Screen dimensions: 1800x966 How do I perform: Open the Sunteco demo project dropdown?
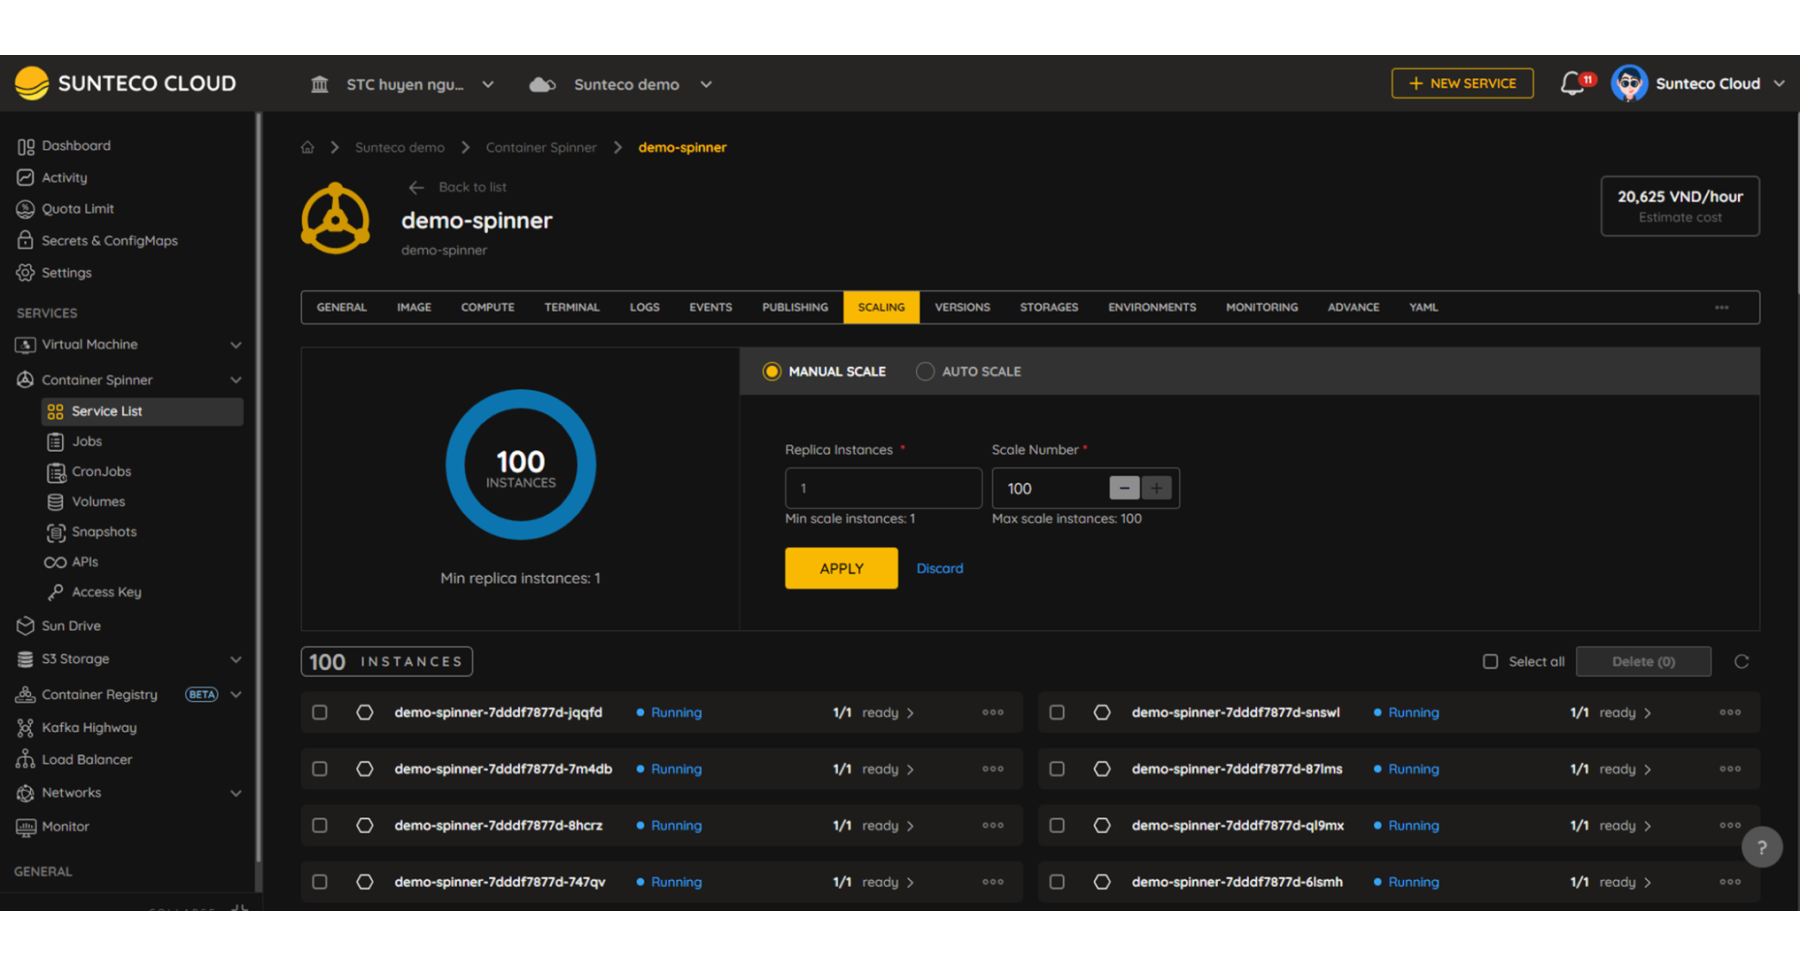pyautogui.click(x=621, y=85)
